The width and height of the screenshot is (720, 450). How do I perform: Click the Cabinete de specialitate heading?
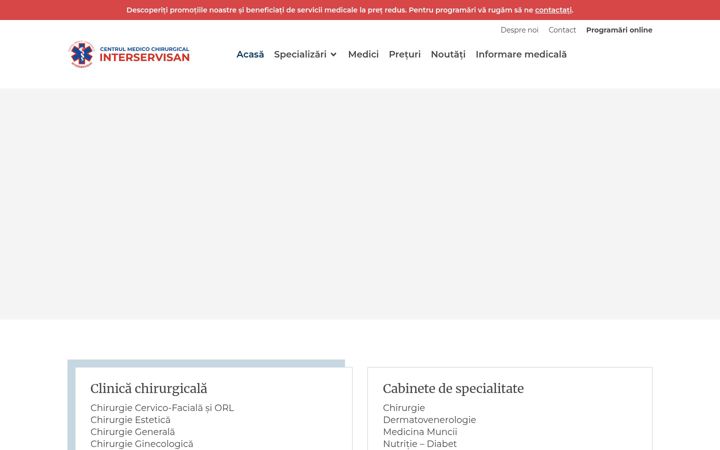coord(453,388)
